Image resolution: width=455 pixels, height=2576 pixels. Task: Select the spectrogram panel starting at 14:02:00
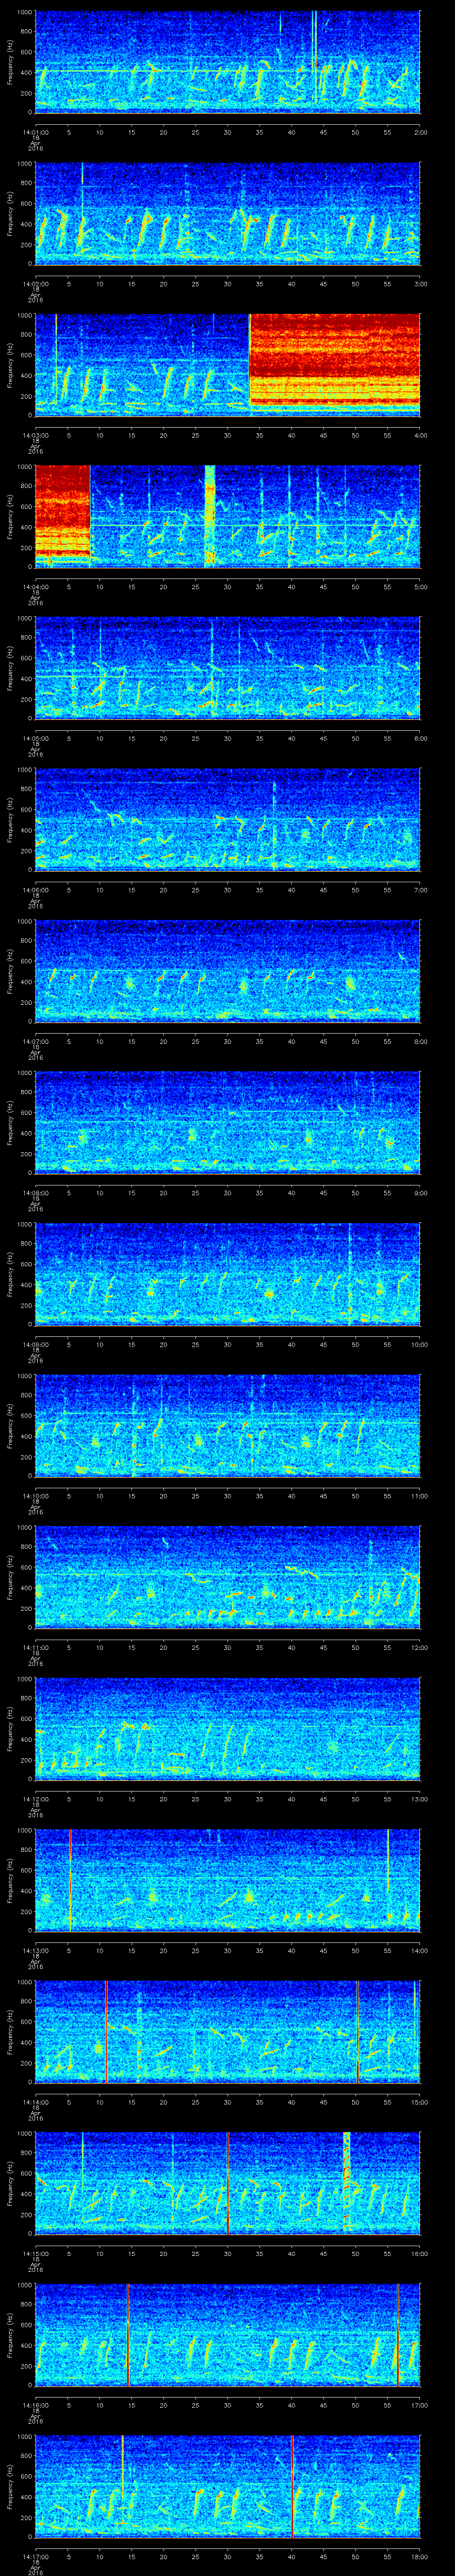[x=228, y=213]
